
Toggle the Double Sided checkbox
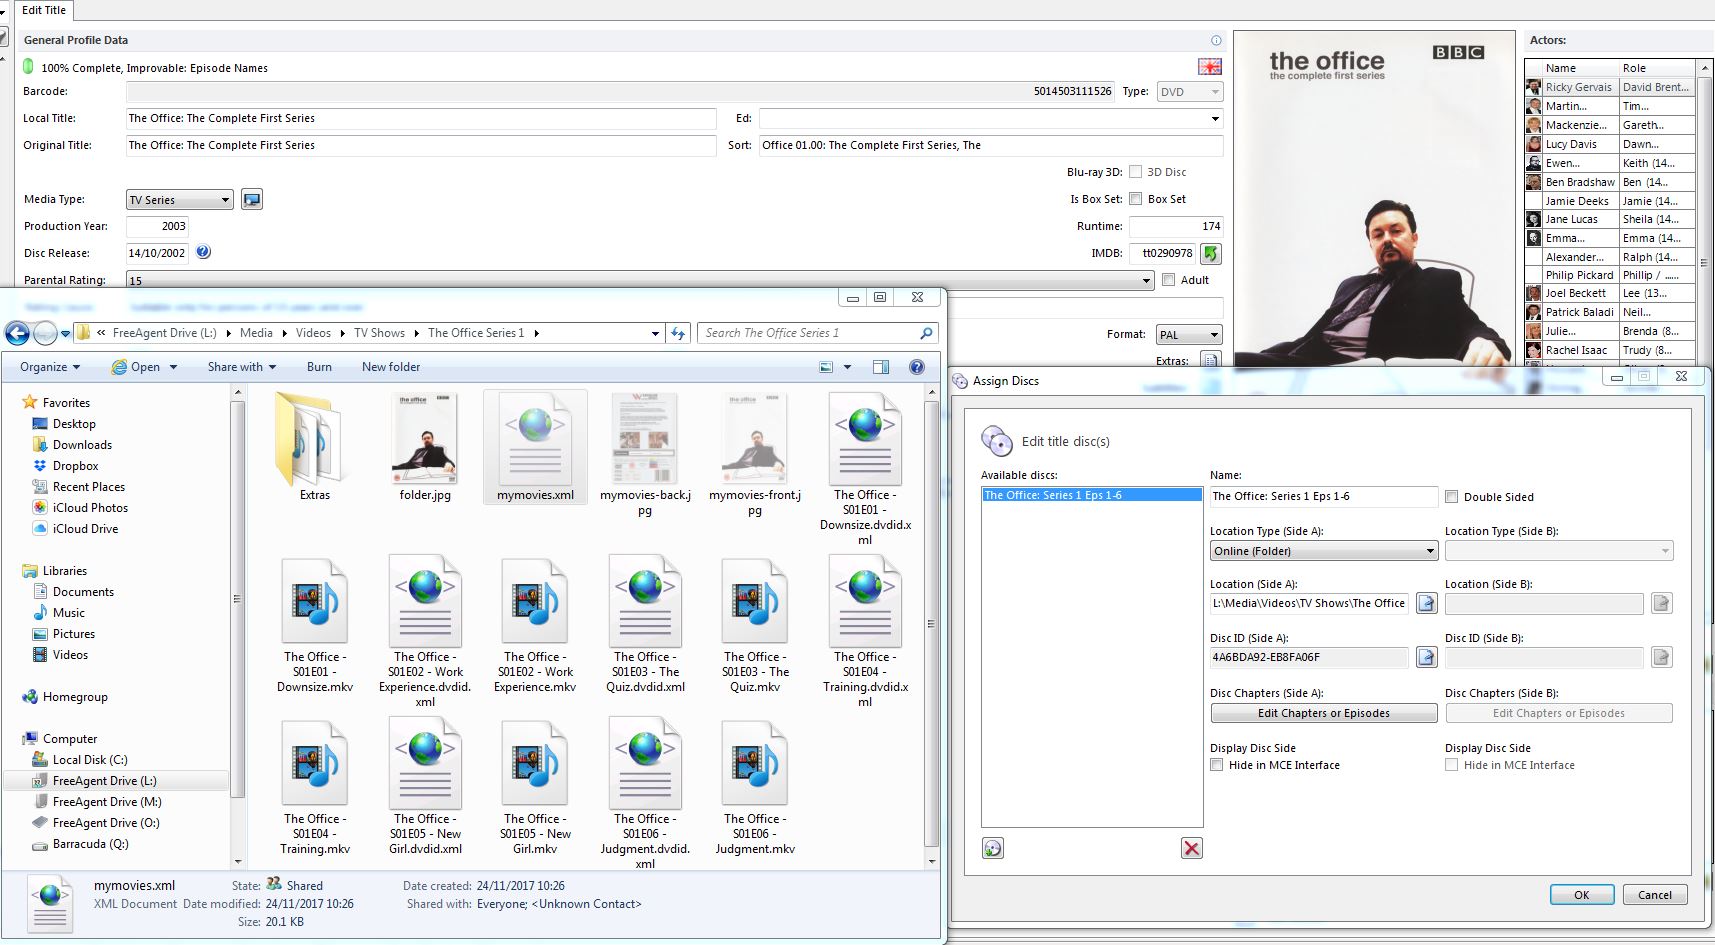click(x=1452, y=497)
